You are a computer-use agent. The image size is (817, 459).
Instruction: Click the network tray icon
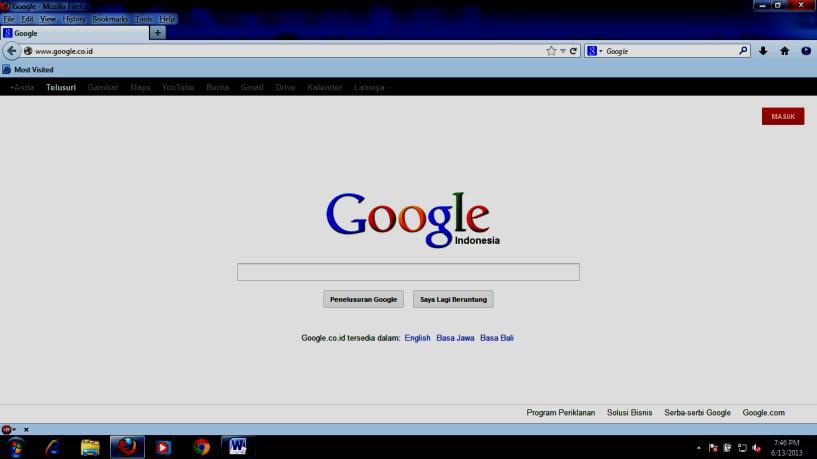click(742, 448)
